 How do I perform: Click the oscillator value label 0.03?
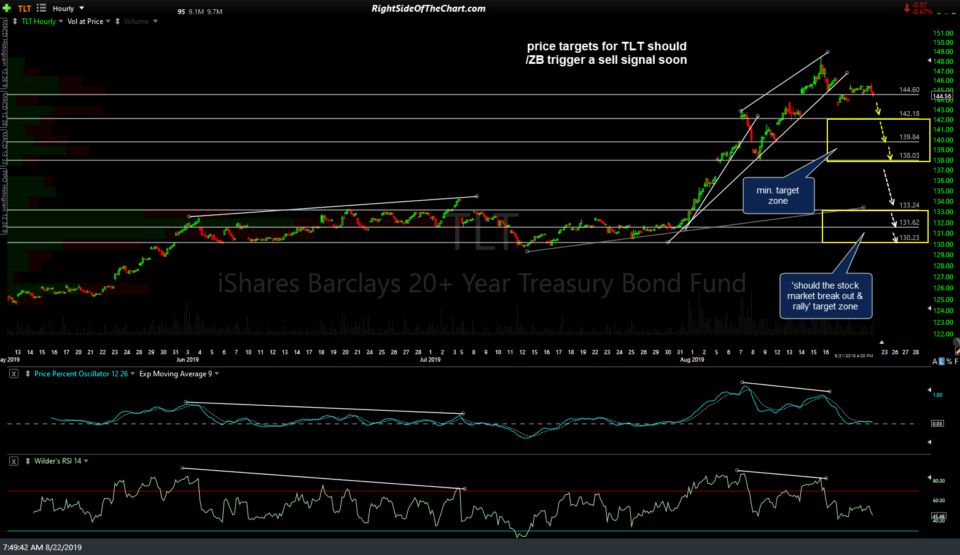pyautogui.click(x=937, y=423)
